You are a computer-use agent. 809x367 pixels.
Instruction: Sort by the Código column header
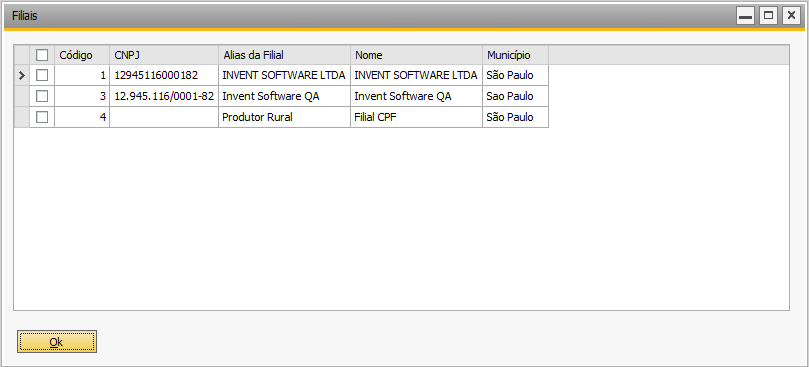point(82,55)
